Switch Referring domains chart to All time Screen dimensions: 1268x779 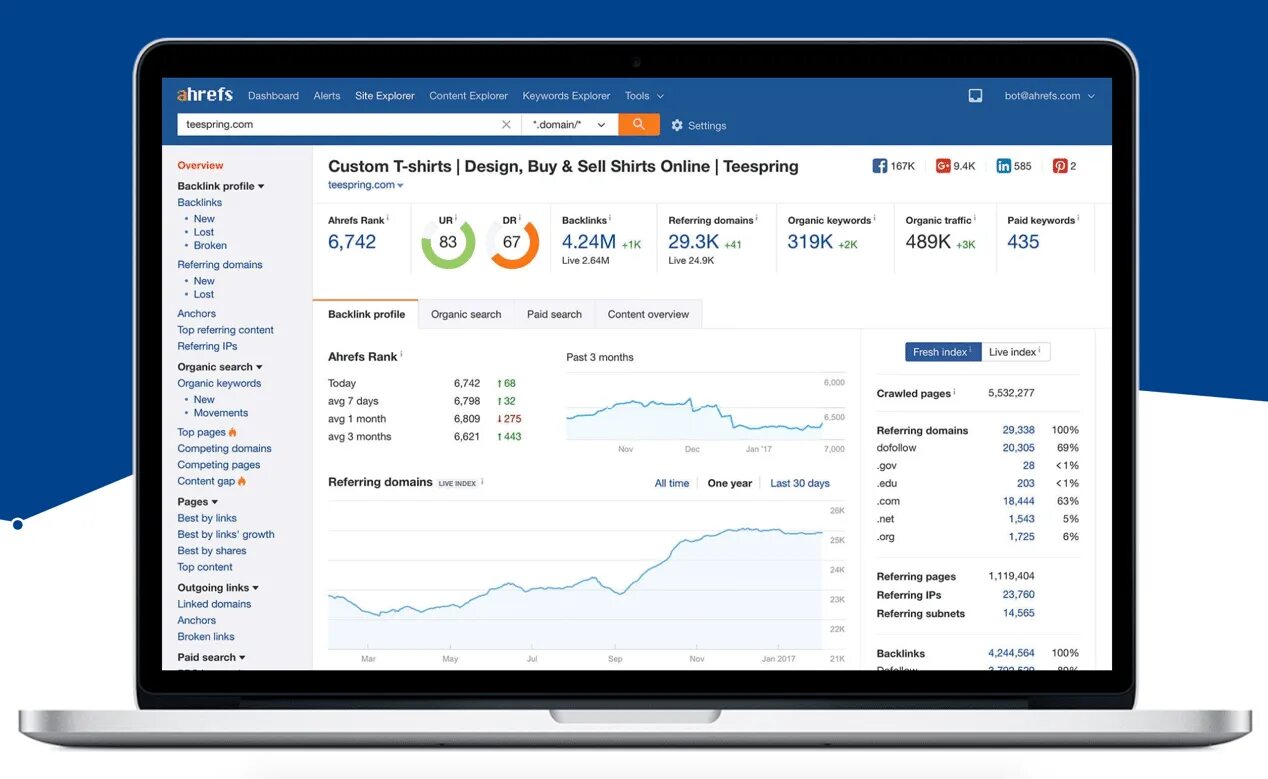click(672, 483)
